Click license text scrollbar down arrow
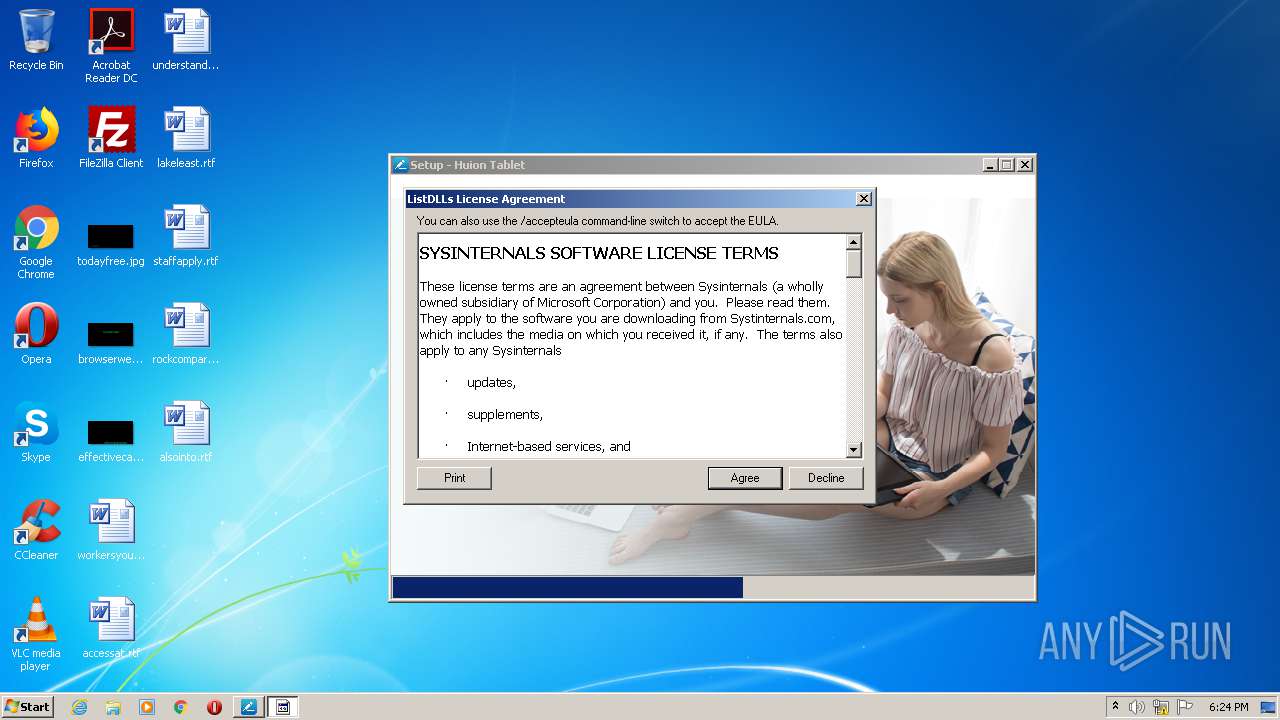 (854, 450)
